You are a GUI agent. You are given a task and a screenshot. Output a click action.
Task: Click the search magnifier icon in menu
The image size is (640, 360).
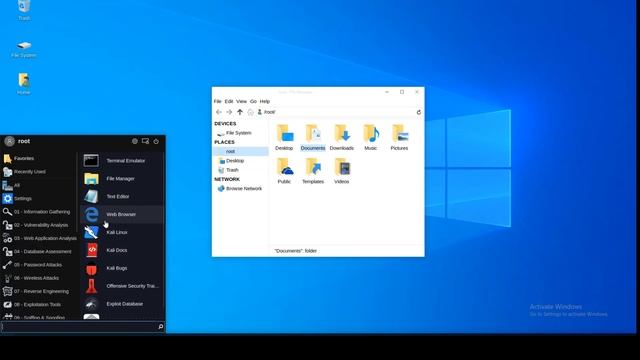[x=160, y=326]
